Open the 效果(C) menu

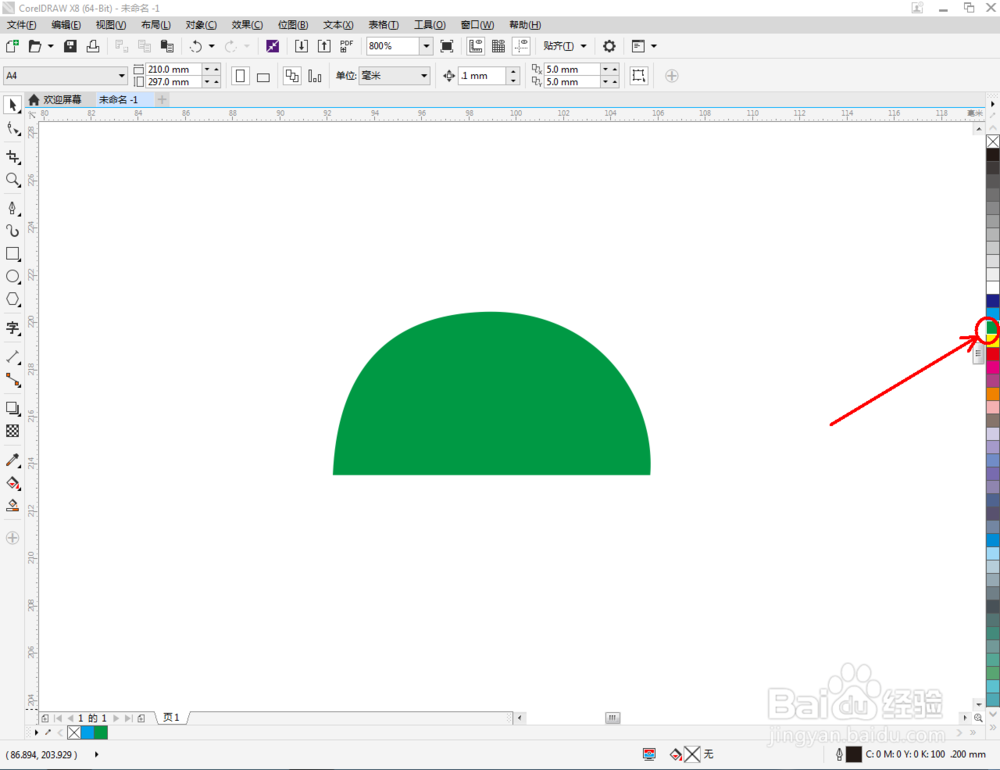247,25
